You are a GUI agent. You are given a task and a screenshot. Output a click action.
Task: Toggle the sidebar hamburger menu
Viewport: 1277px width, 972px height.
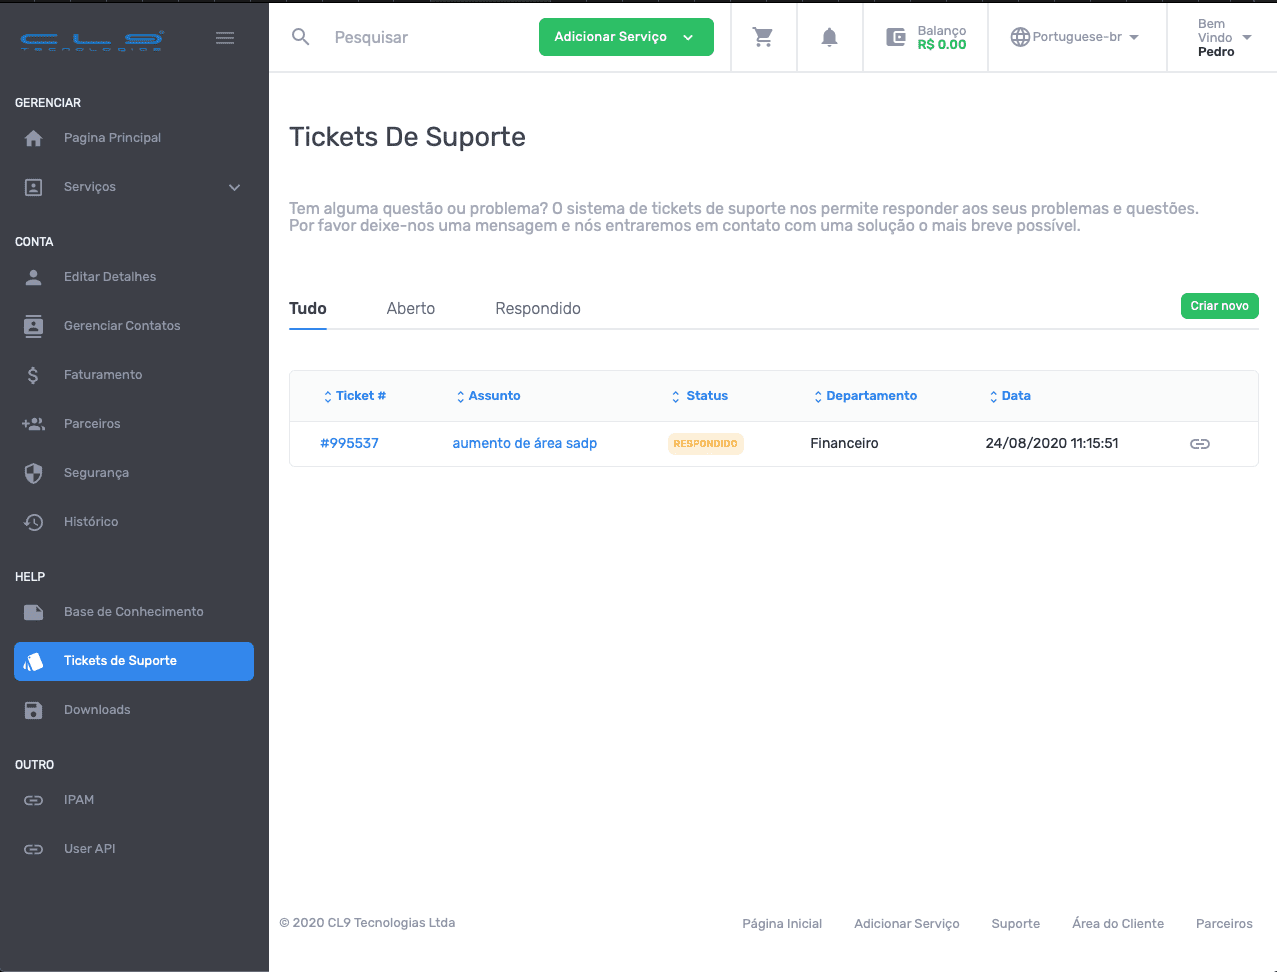click(x=225, y=38)
